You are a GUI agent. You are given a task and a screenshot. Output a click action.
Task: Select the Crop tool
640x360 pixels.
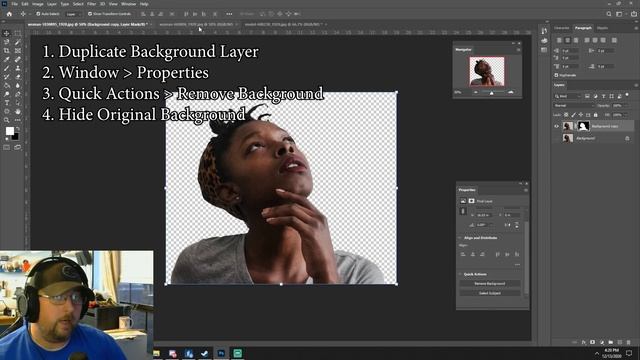coord(7,51)
